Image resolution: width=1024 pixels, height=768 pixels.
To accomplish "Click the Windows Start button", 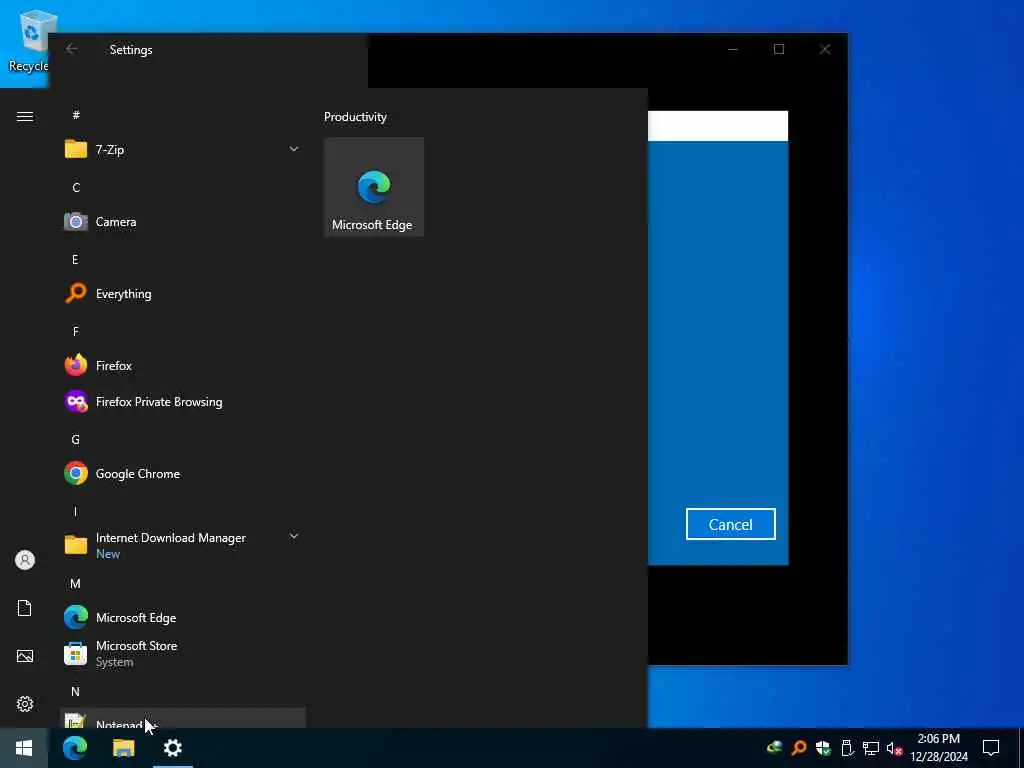I will pos(24,748).
